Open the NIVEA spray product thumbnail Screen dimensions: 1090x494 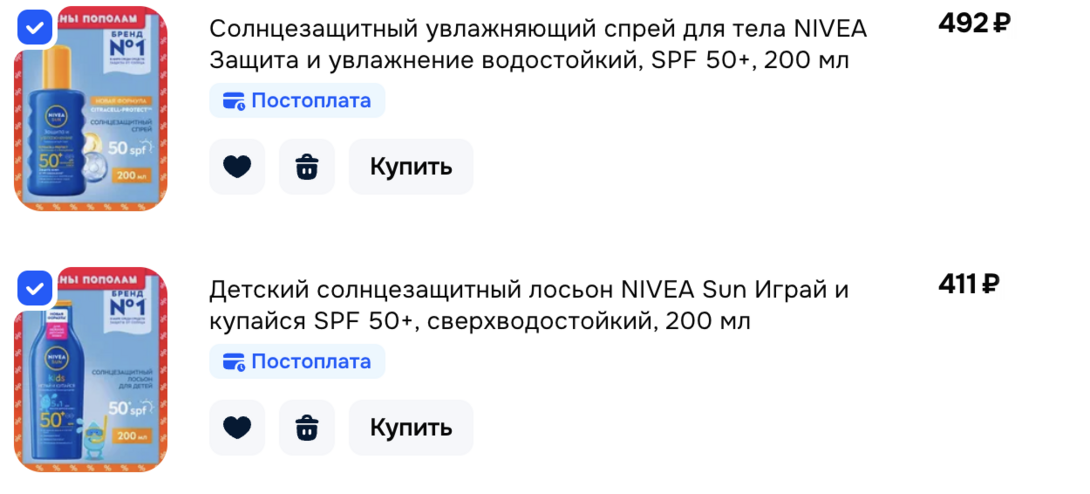[x=91, y=109]
